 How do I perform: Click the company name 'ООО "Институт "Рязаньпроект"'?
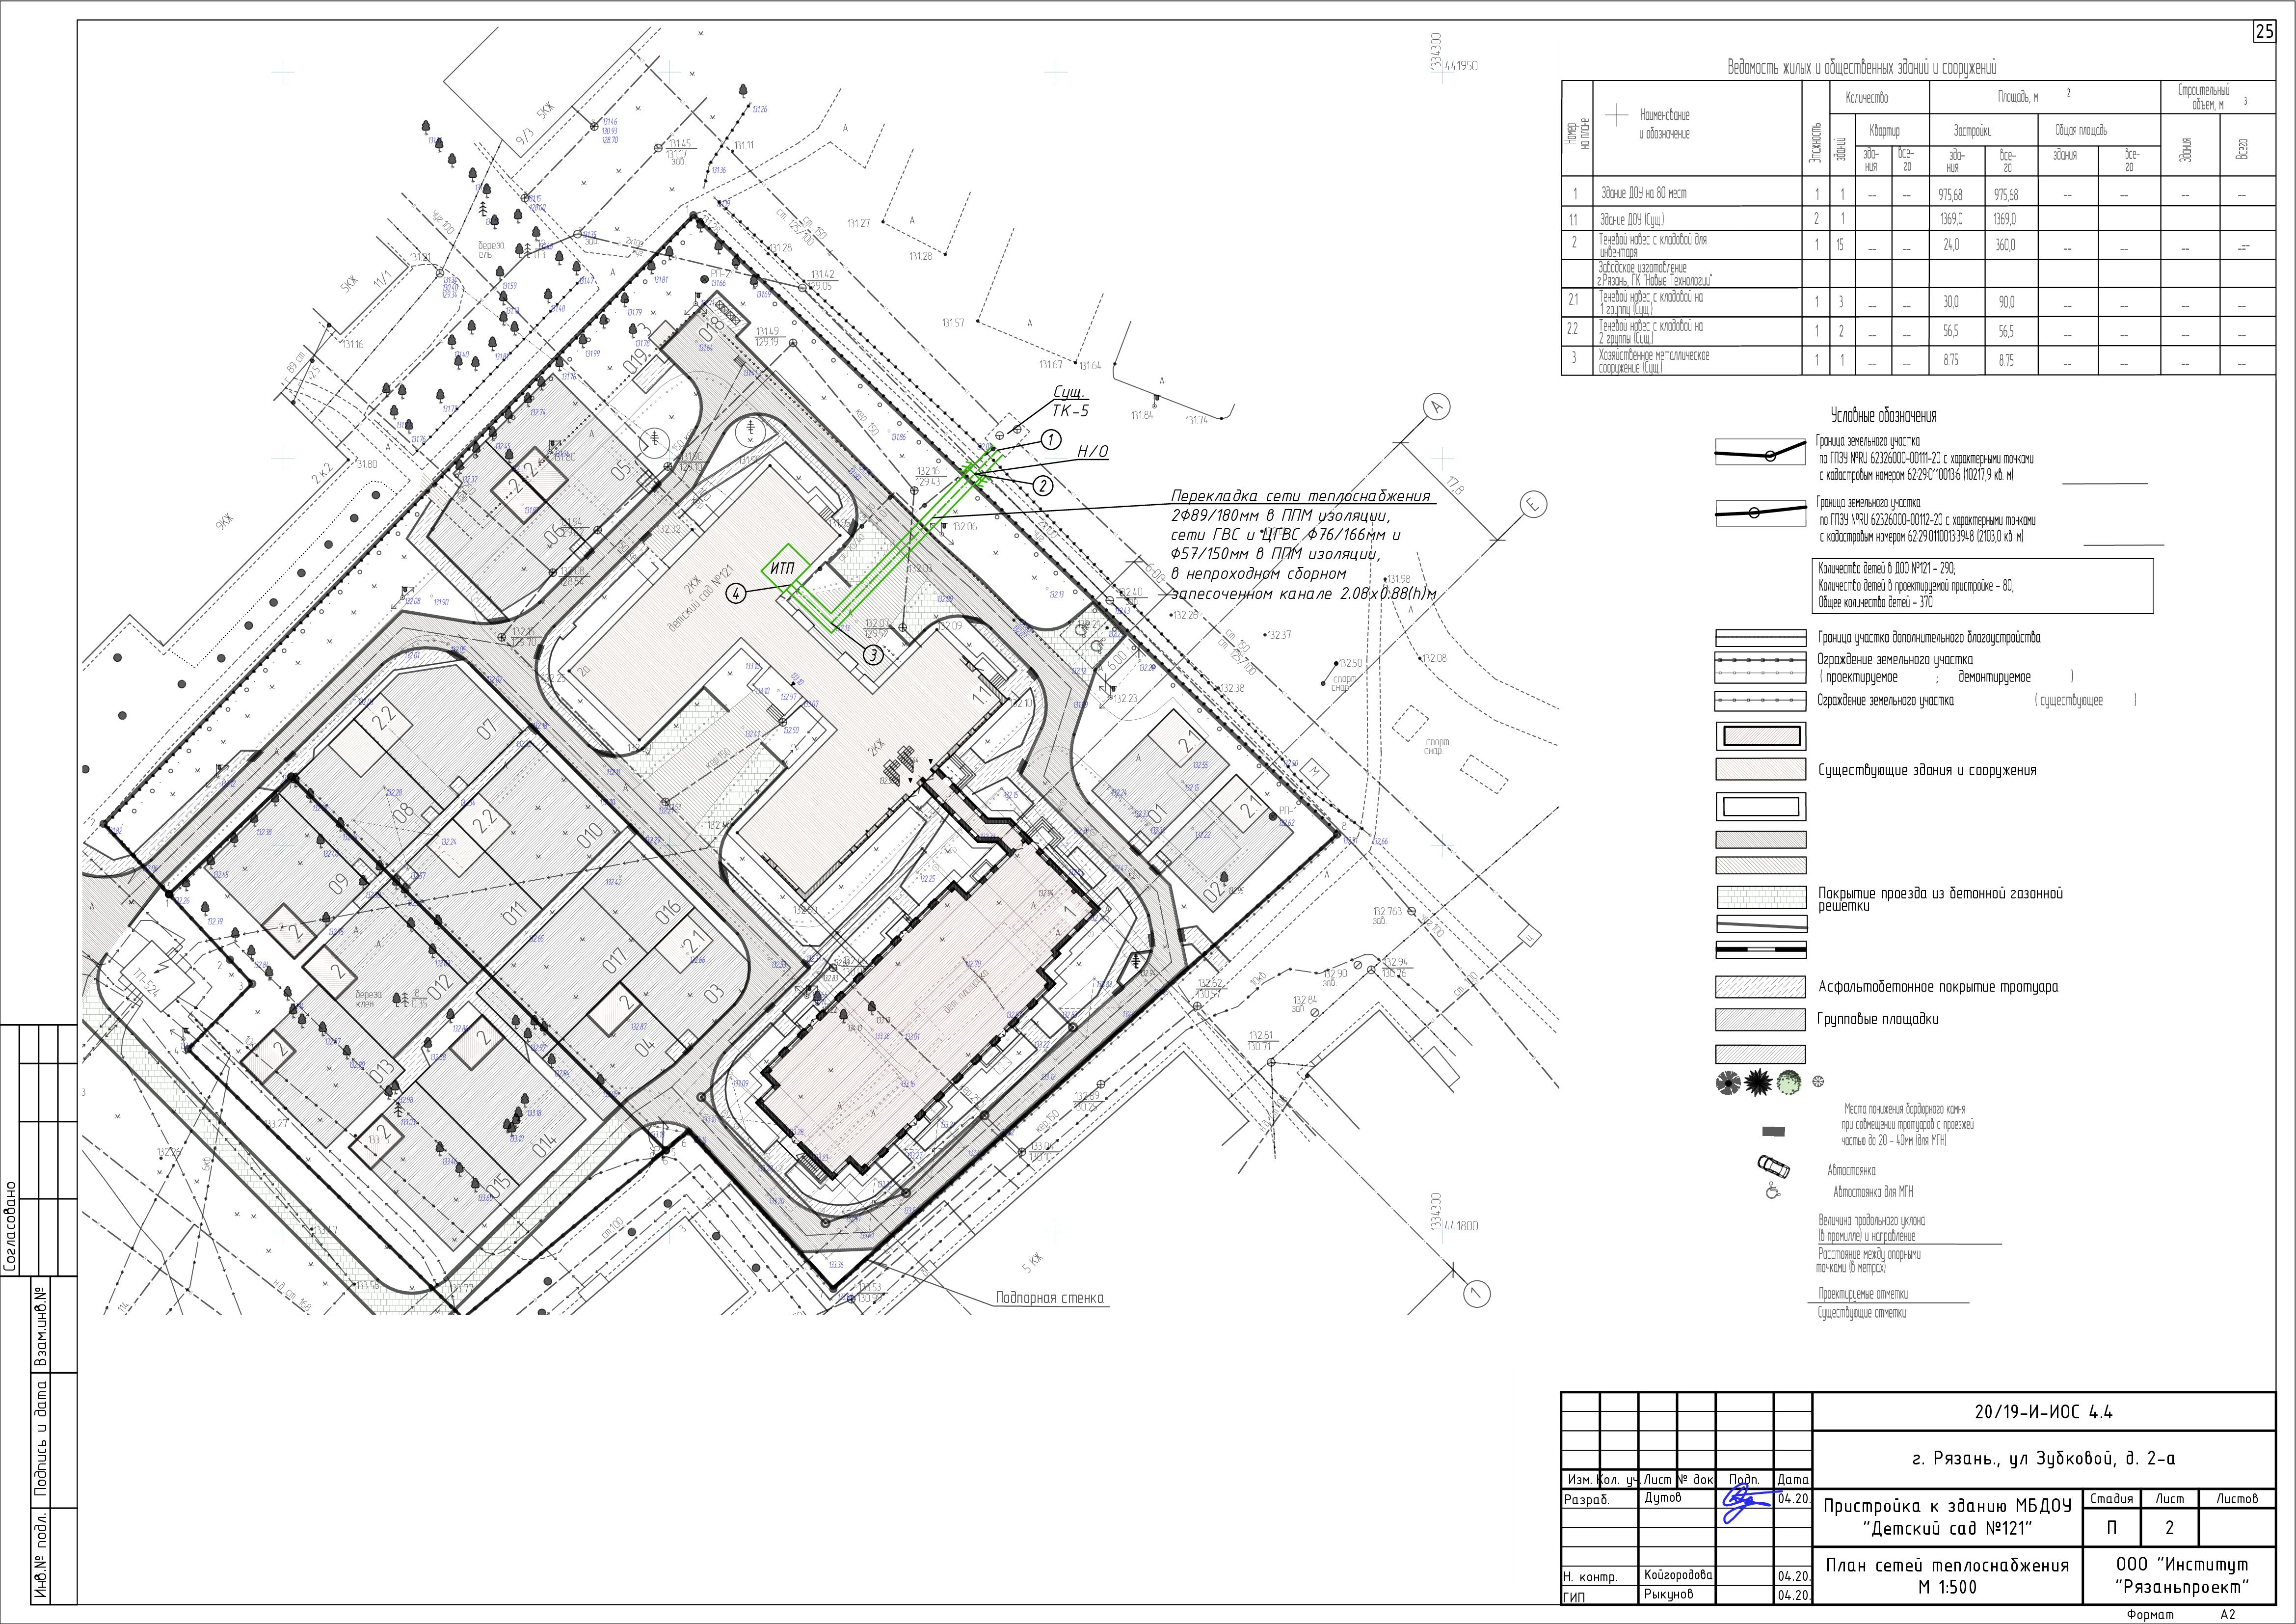click(2181, 1575)
